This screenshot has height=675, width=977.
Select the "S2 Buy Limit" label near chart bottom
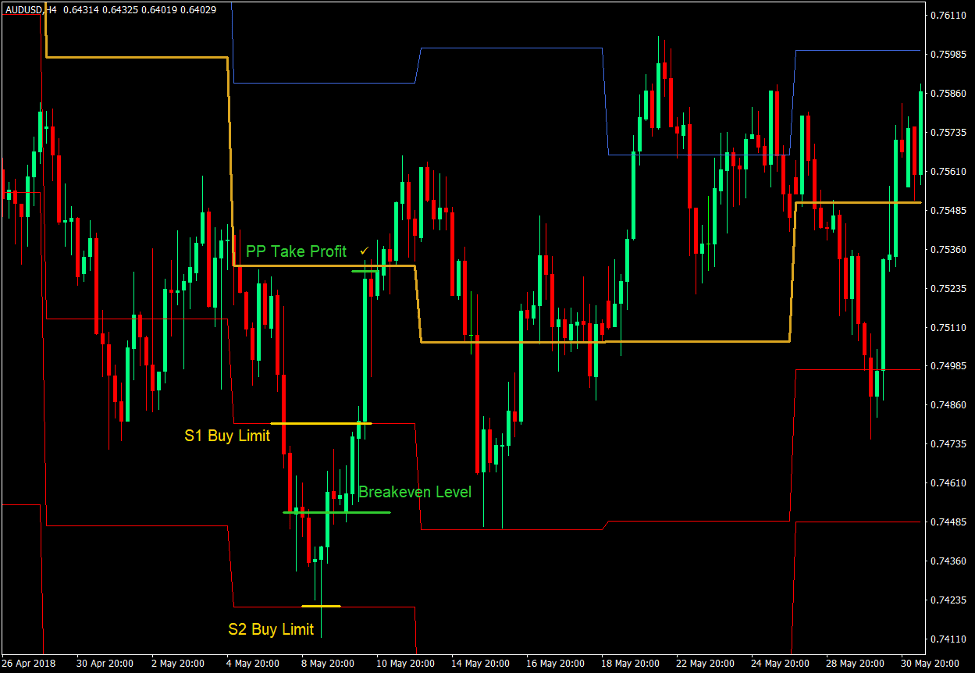tap(271, 629)
